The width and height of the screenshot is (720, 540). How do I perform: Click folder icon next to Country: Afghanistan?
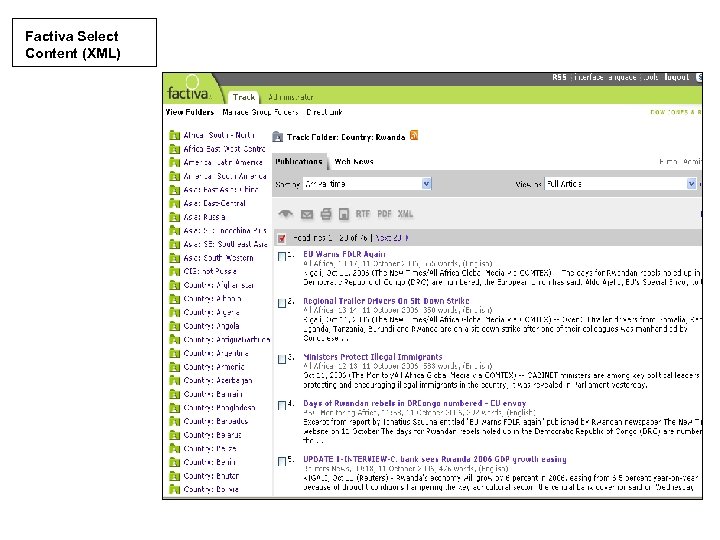[x=174, y=285]
